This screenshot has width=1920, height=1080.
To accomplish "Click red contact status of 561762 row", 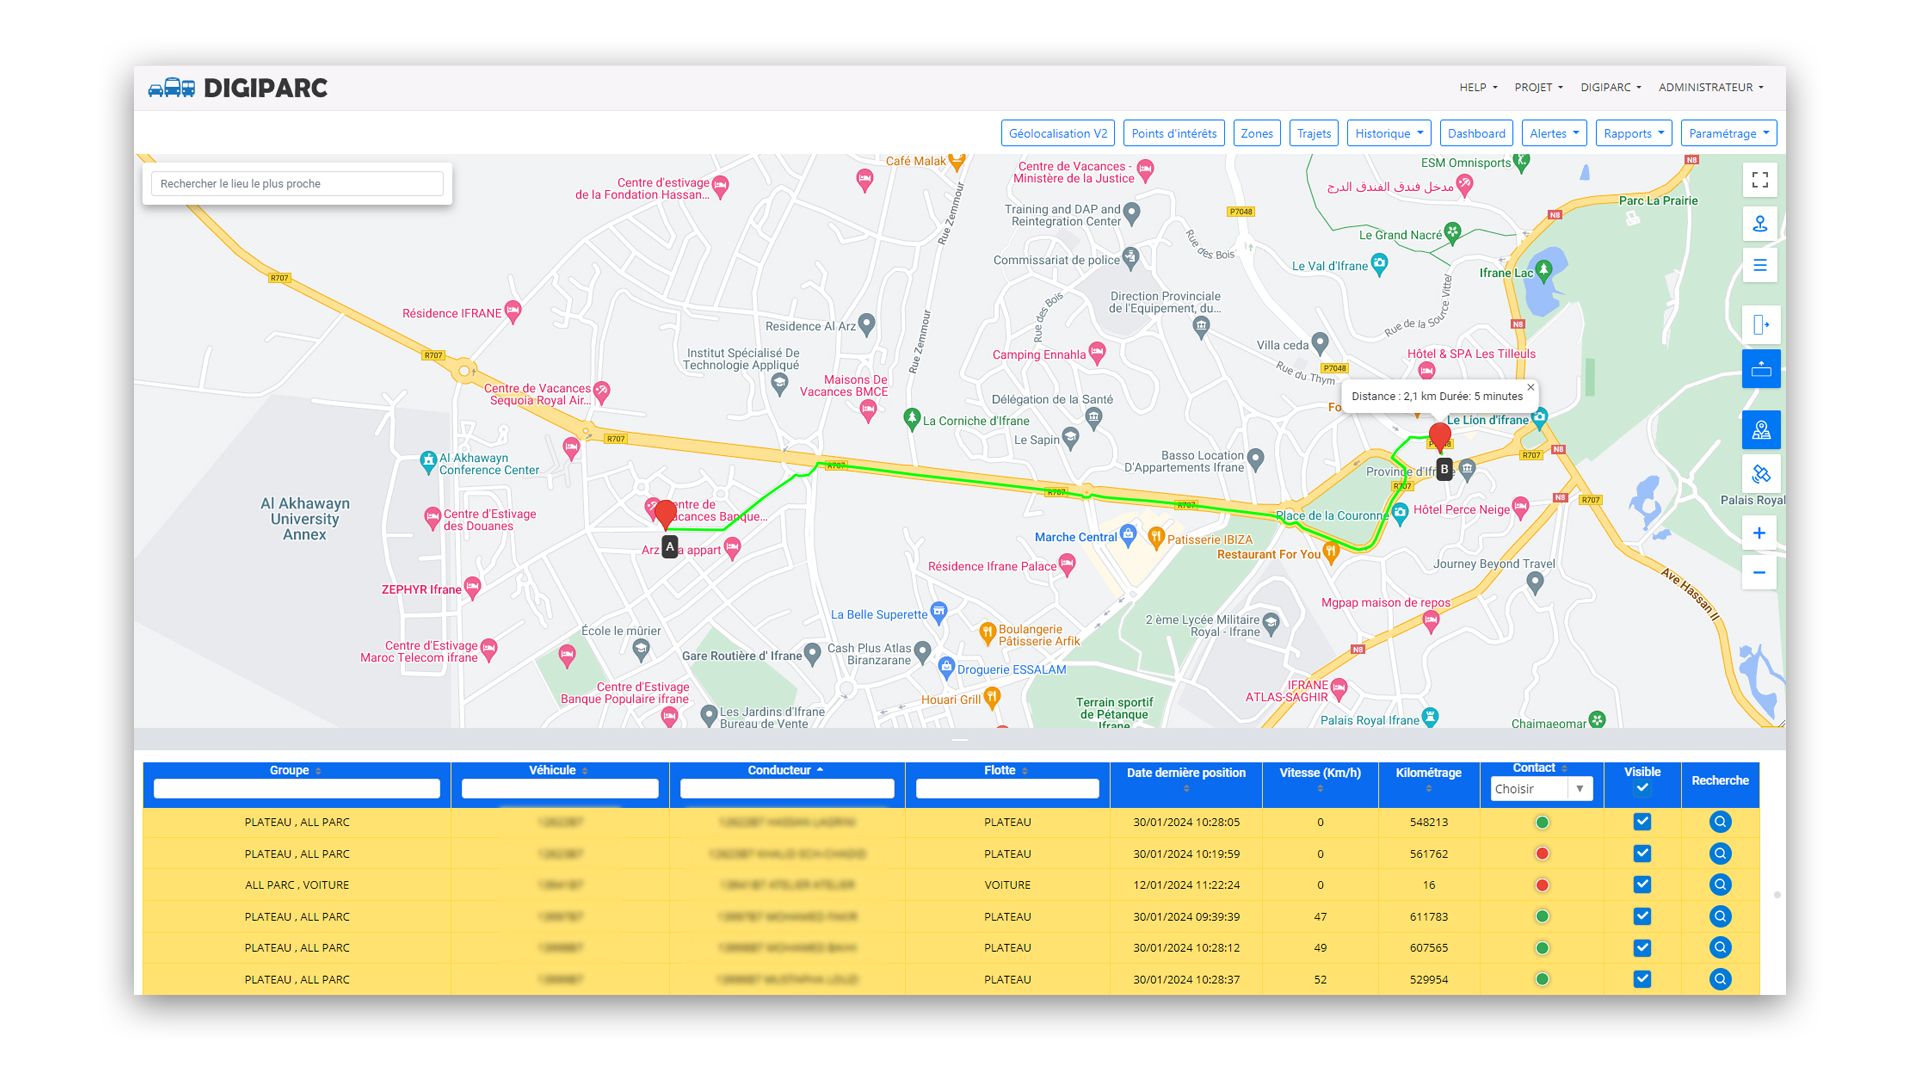I will click(x=1542, y=854).
